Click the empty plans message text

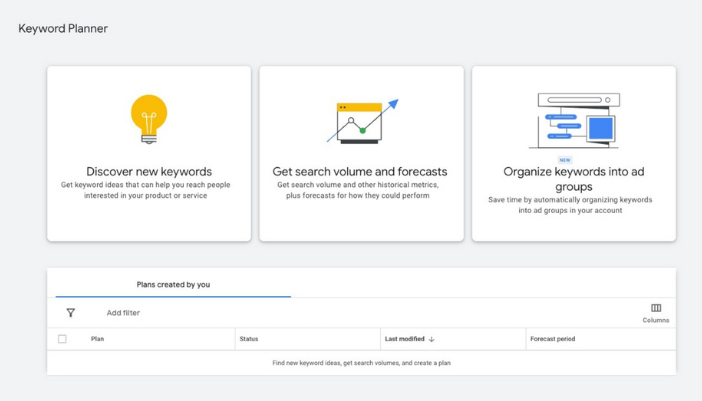point(361,363)
